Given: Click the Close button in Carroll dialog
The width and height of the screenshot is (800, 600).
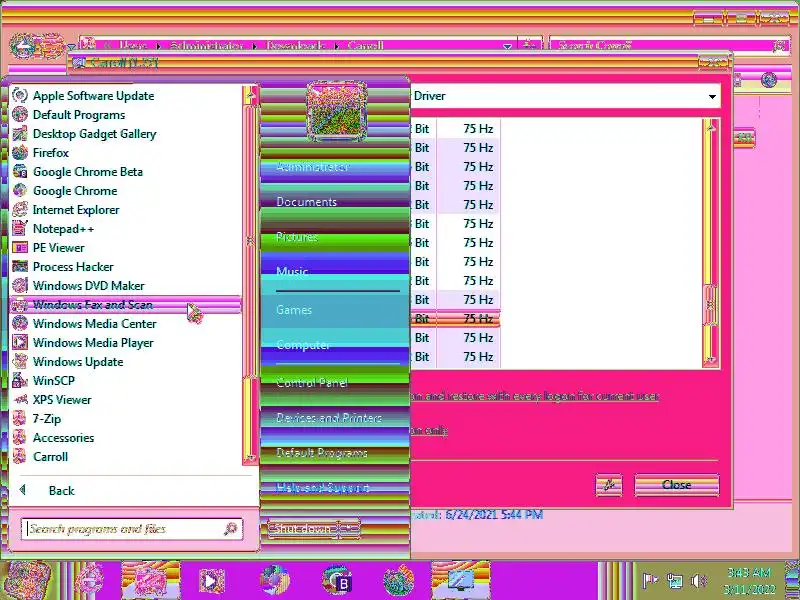Looking at the screenshot, I should click(x=677, y=485).
